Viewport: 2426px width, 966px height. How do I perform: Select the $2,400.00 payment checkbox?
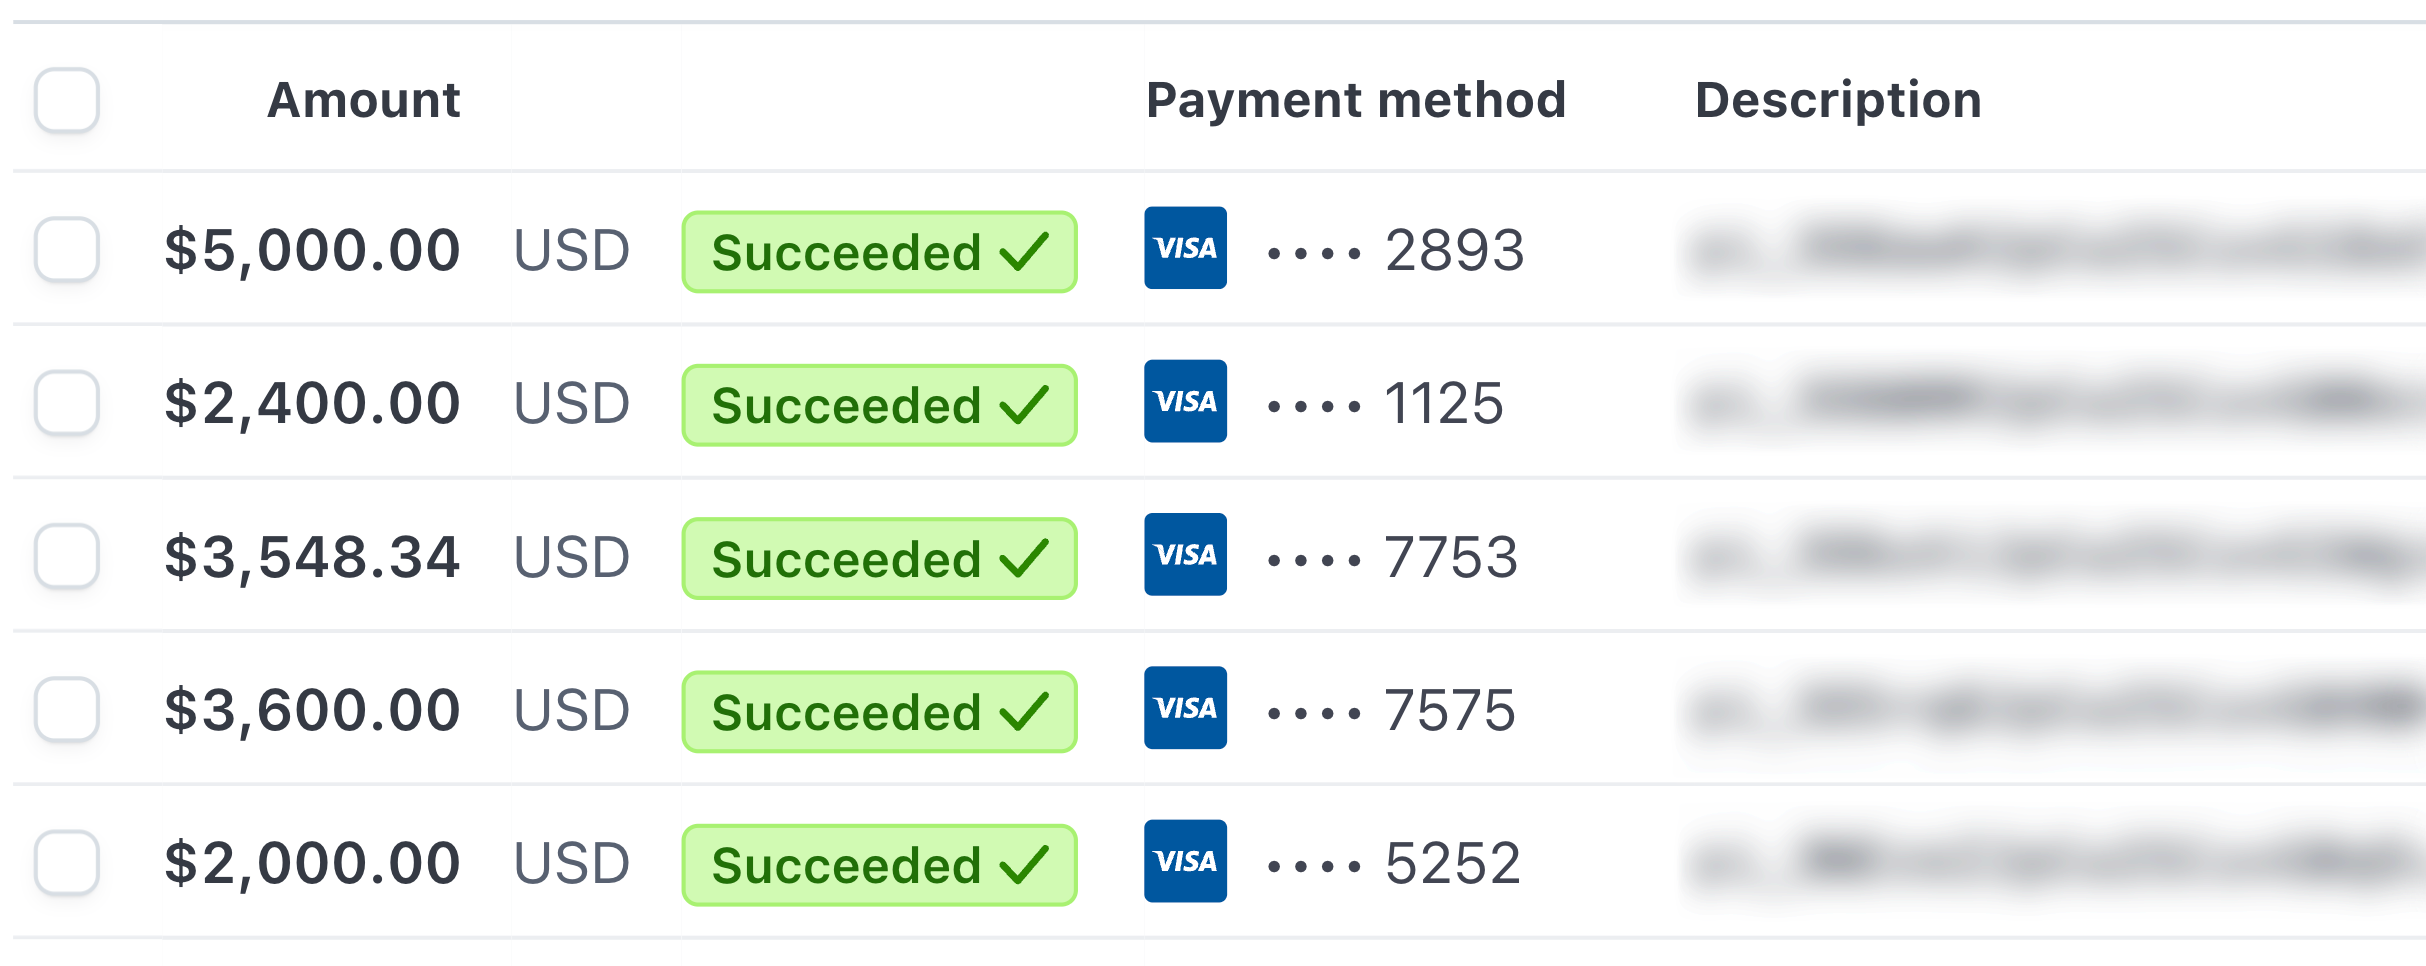(x=67, y=402)
